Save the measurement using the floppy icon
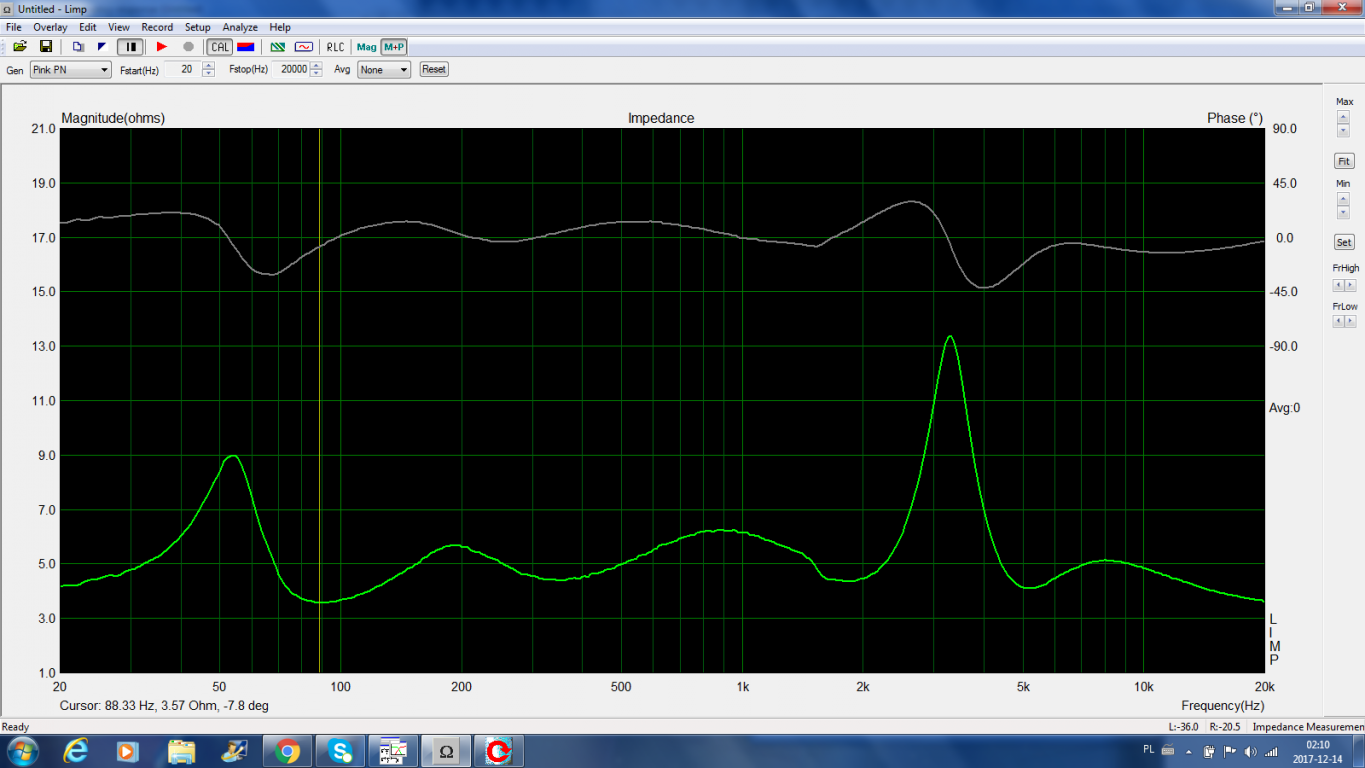This screenshot has width=1365, height=768. click(46, 47)
